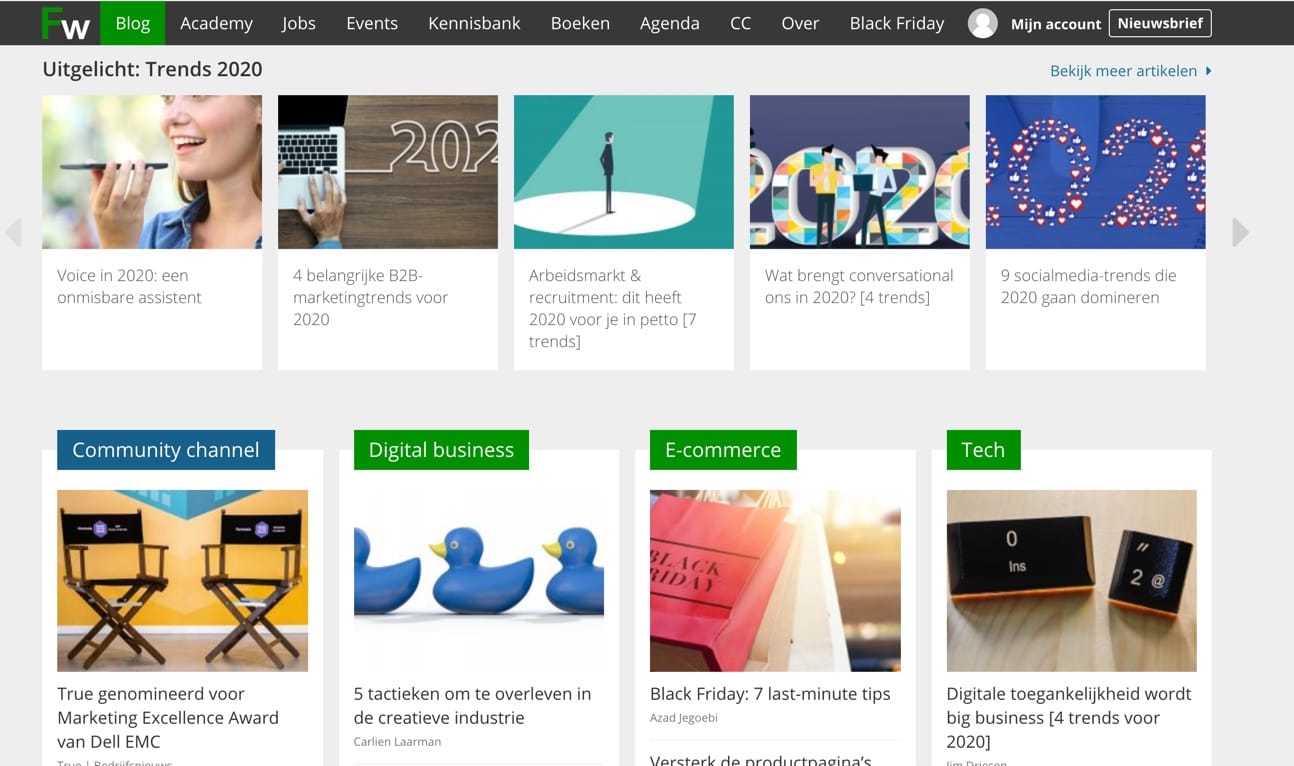Open 'Black Friday: 7 last-minute tips' article

(770, 694)
